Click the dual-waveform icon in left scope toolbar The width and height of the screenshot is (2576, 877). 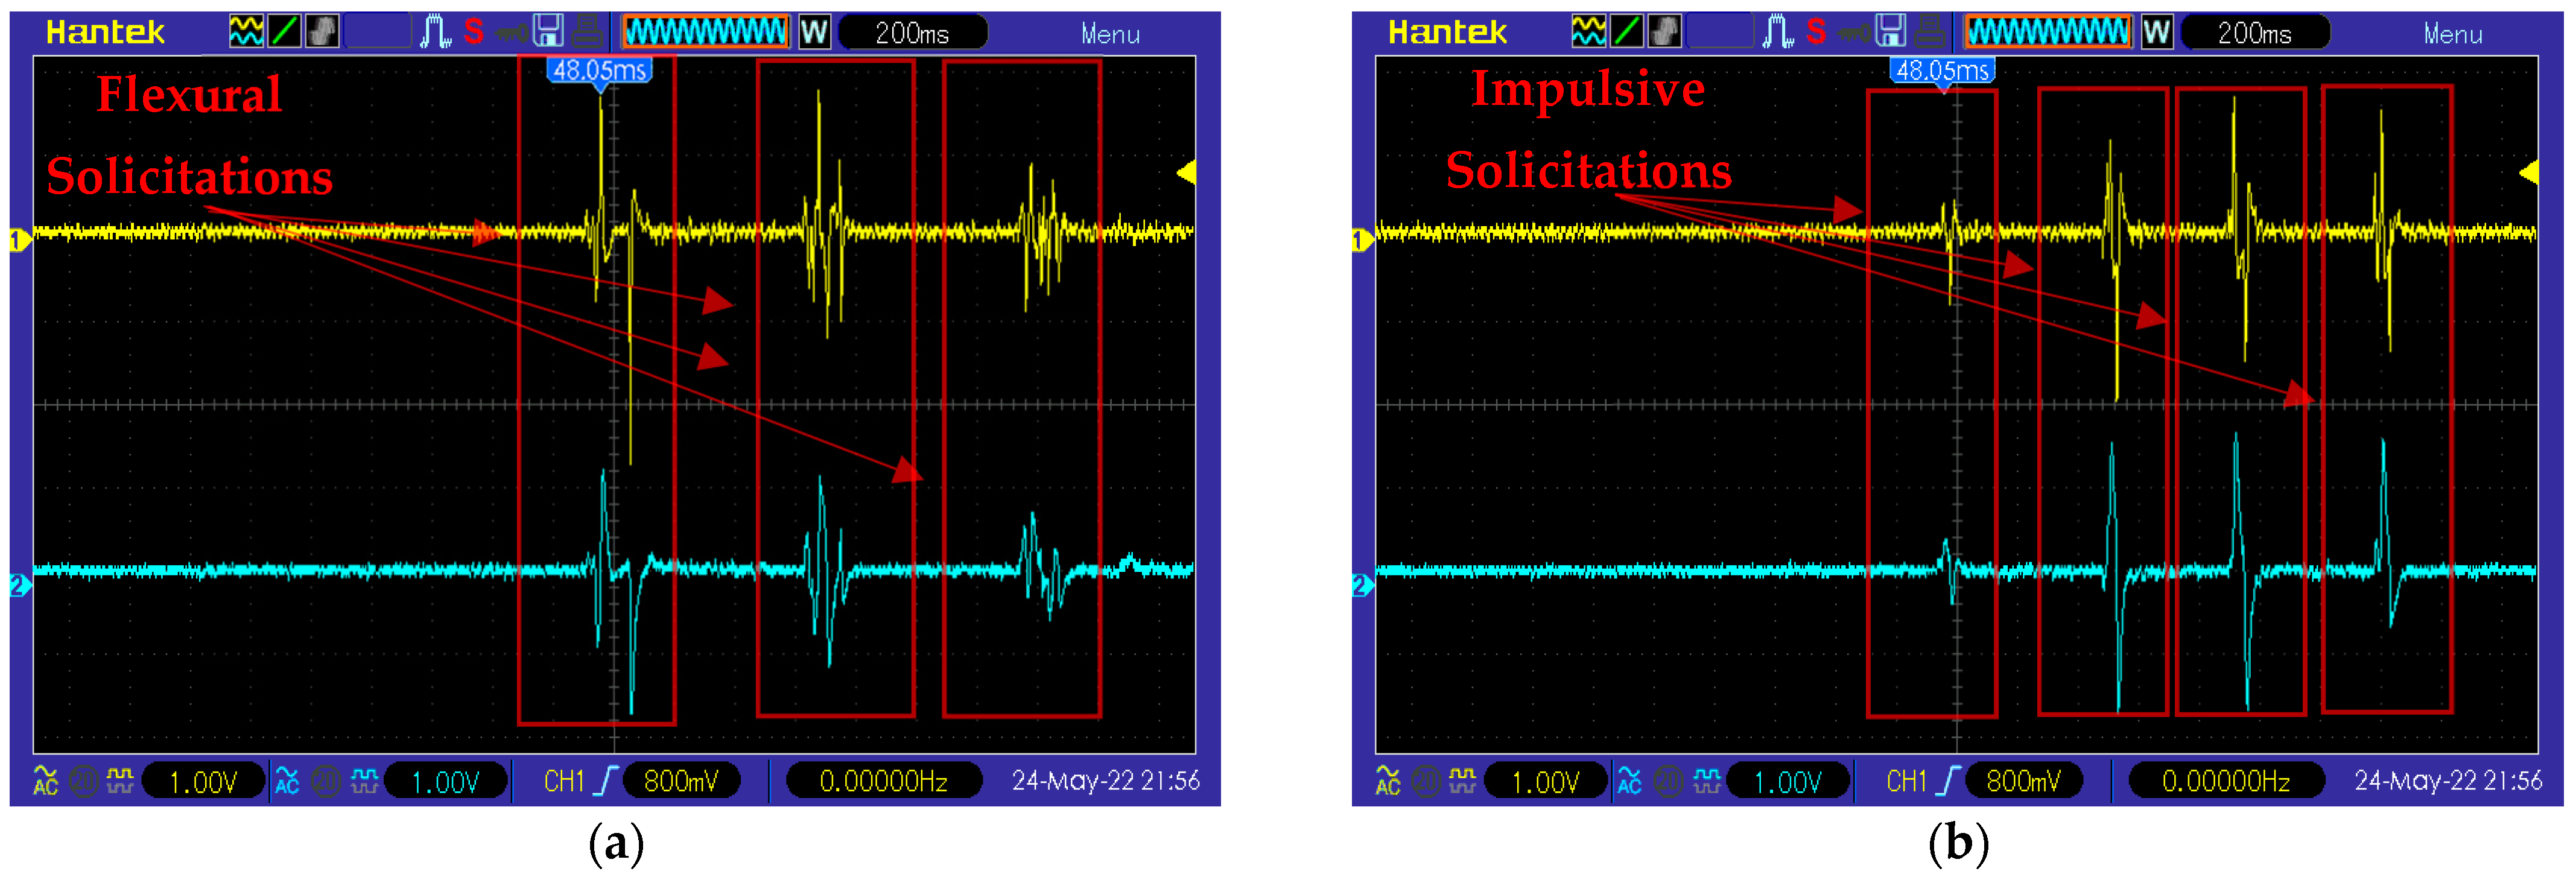(246, 32)
